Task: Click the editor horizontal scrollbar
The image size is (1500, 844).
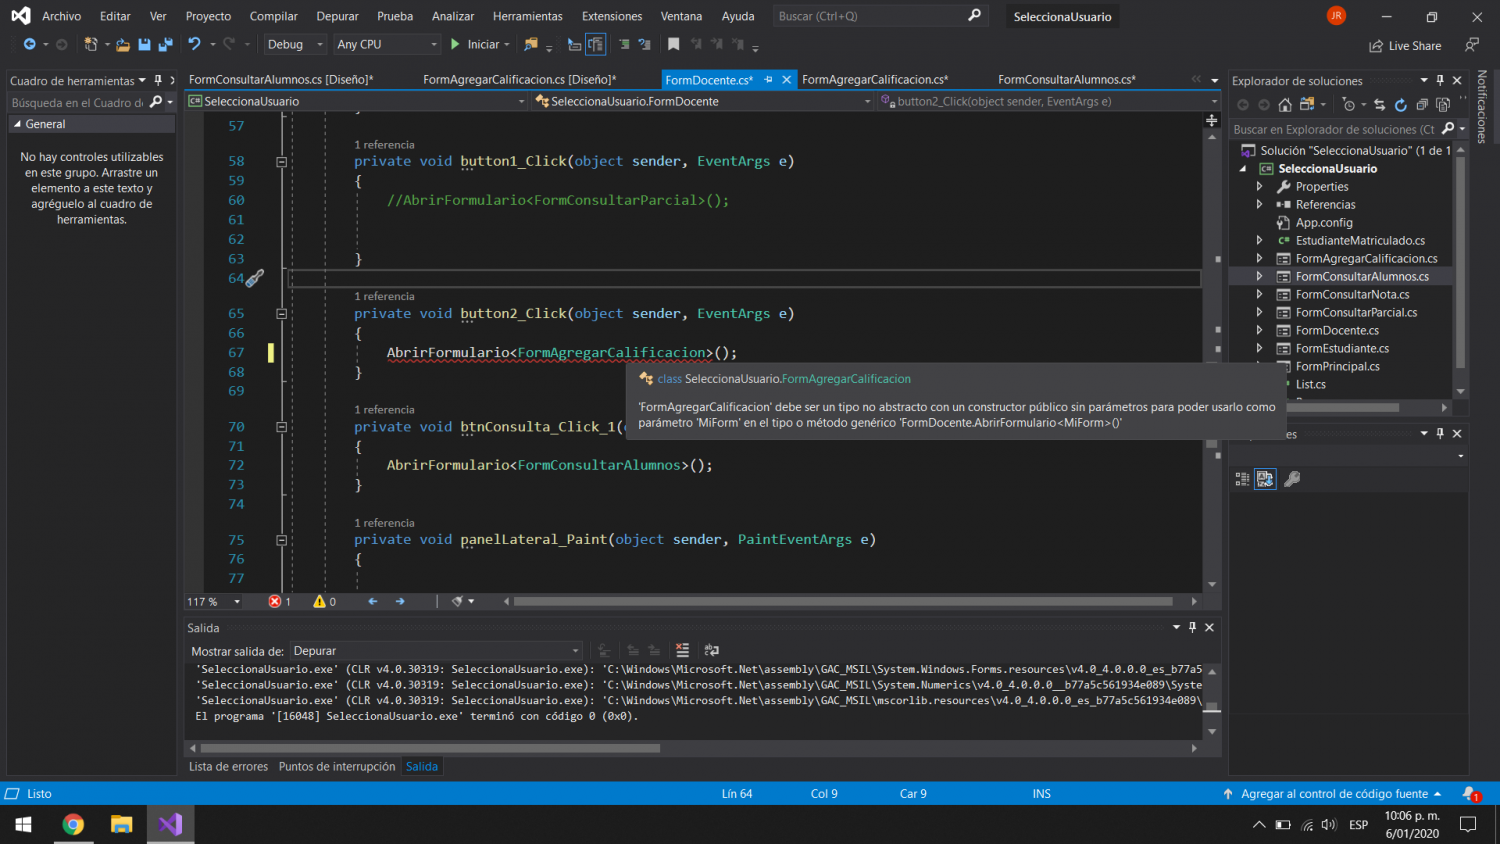Action: (843, 602)
